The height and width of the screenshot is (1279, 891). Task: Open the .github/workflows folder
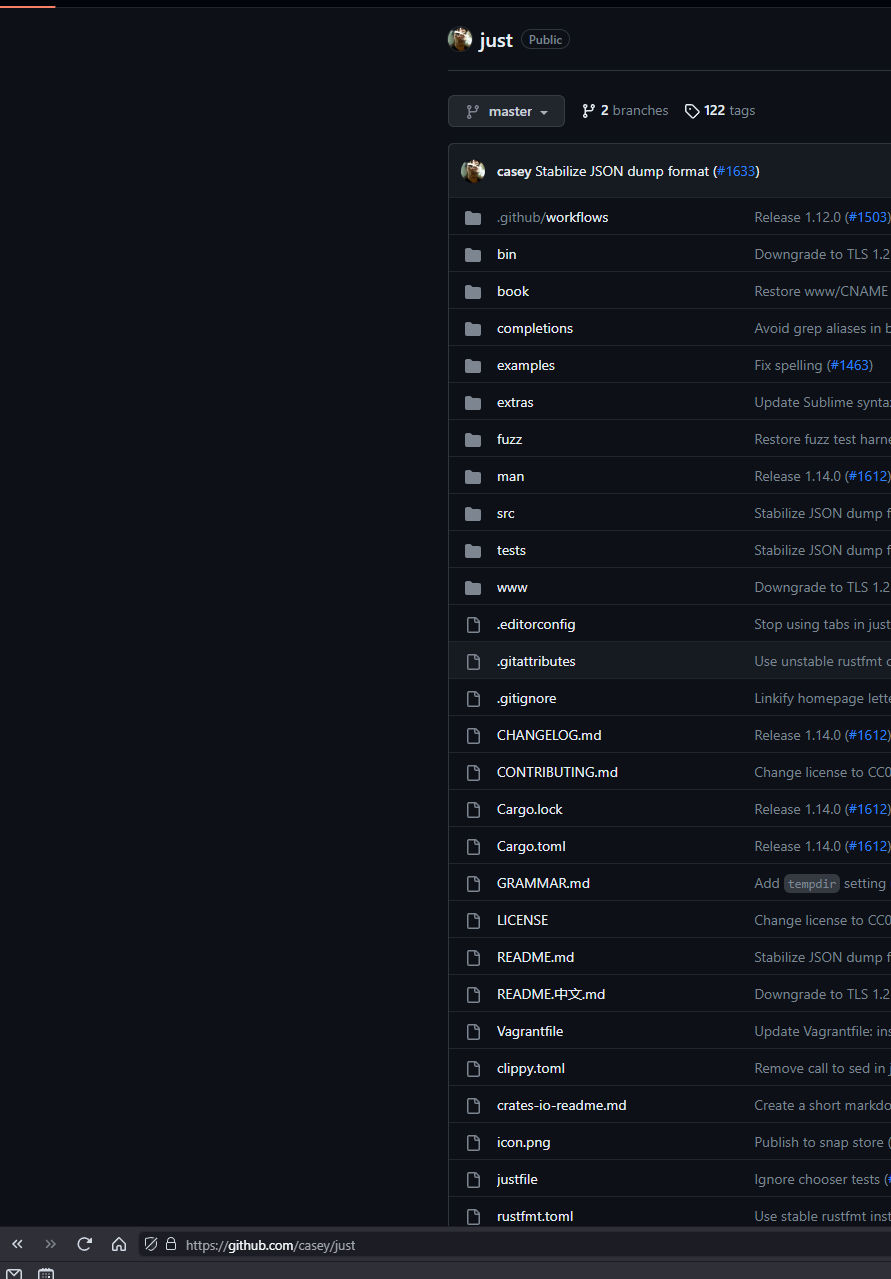(552, 218)
